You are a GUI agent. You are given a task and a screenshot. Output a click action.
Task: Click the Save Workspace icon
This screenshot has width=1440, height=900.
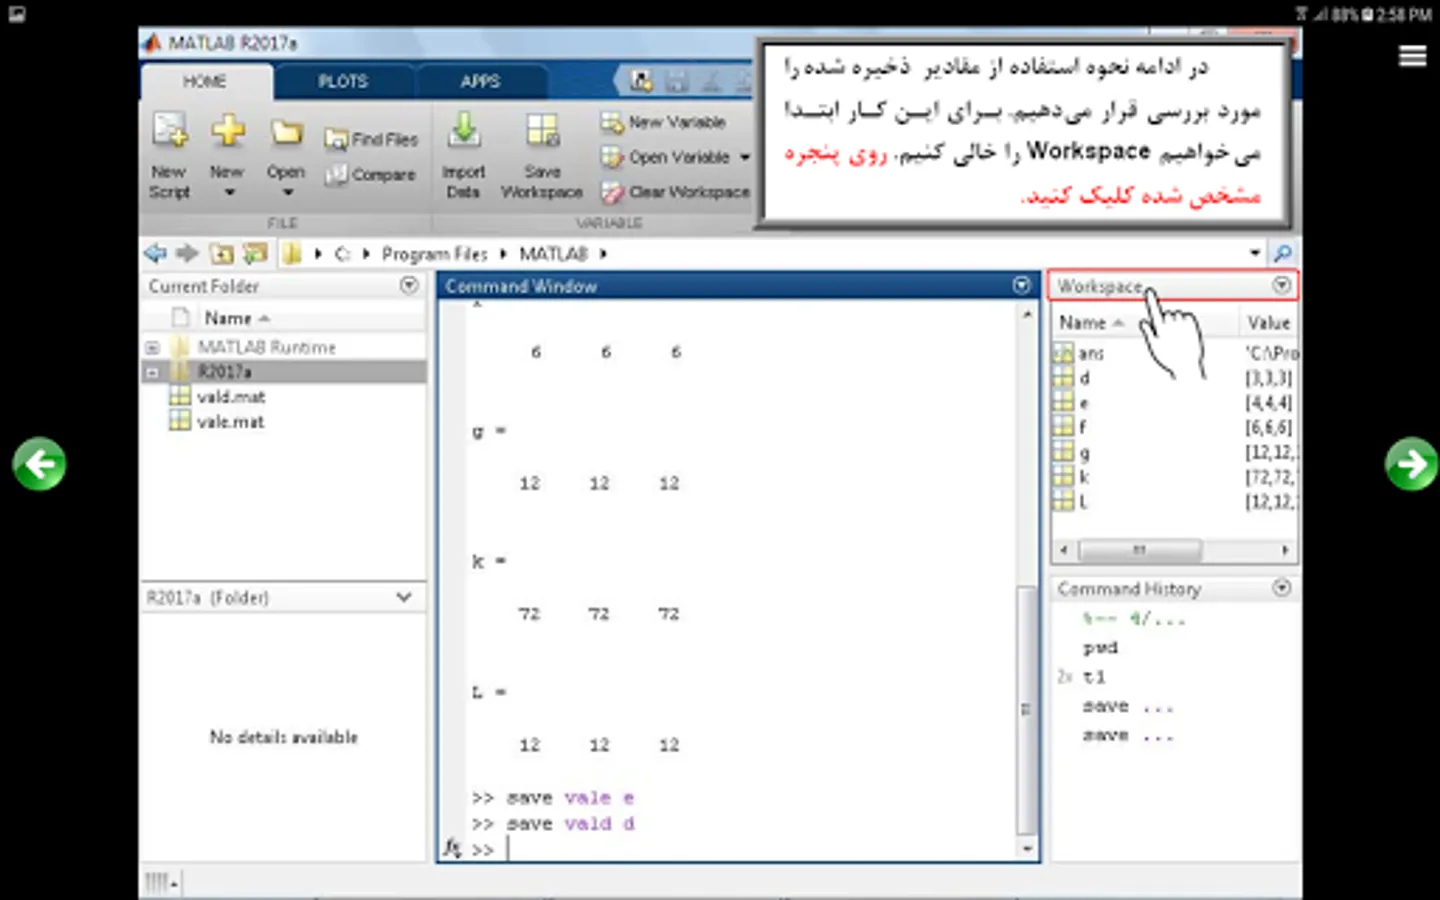click(543, 131)
